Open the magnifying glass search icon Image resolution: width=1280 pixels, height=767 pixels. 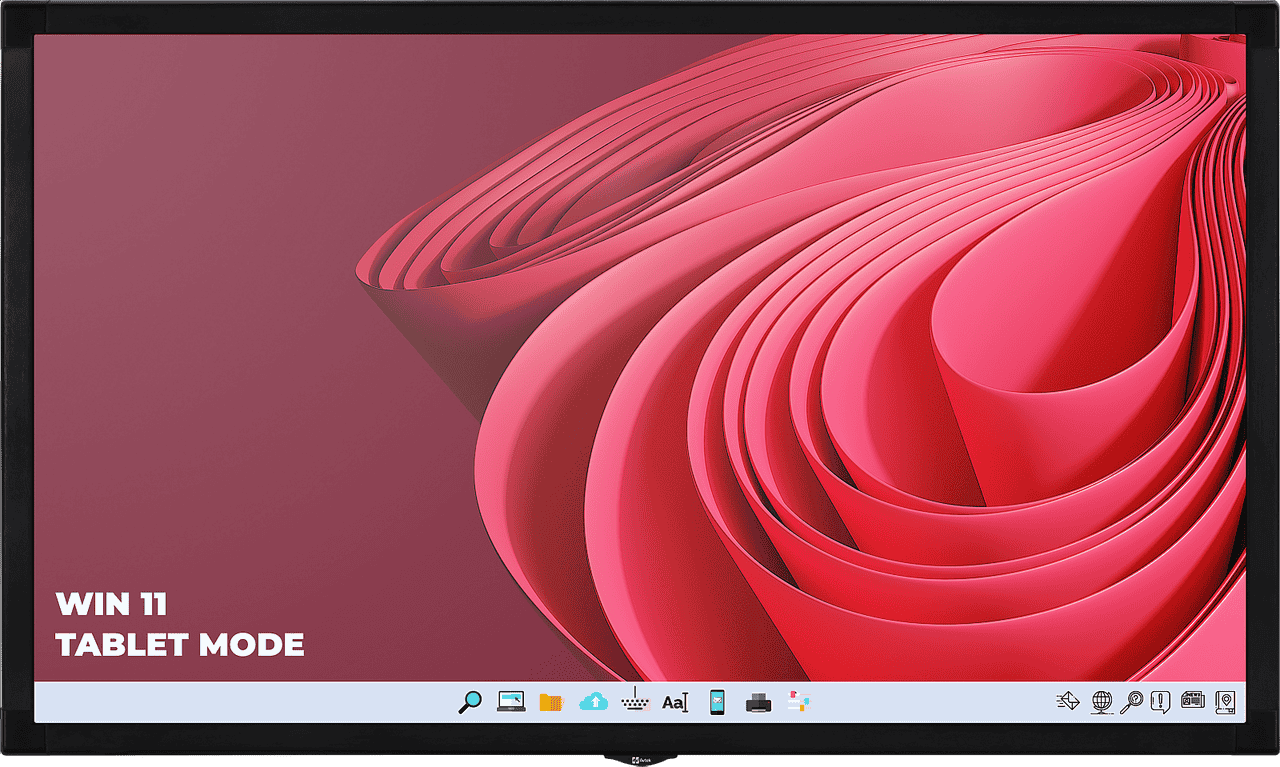(470, 702)
